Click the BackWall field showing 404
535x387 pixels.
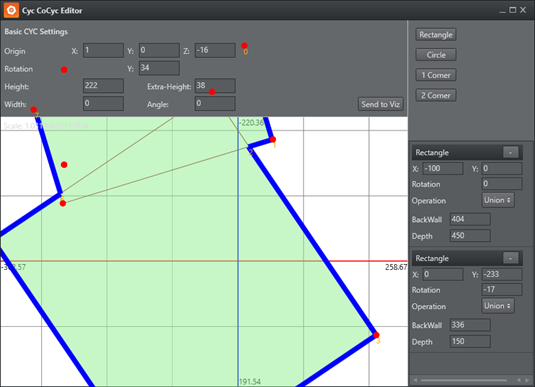(470, 219)
